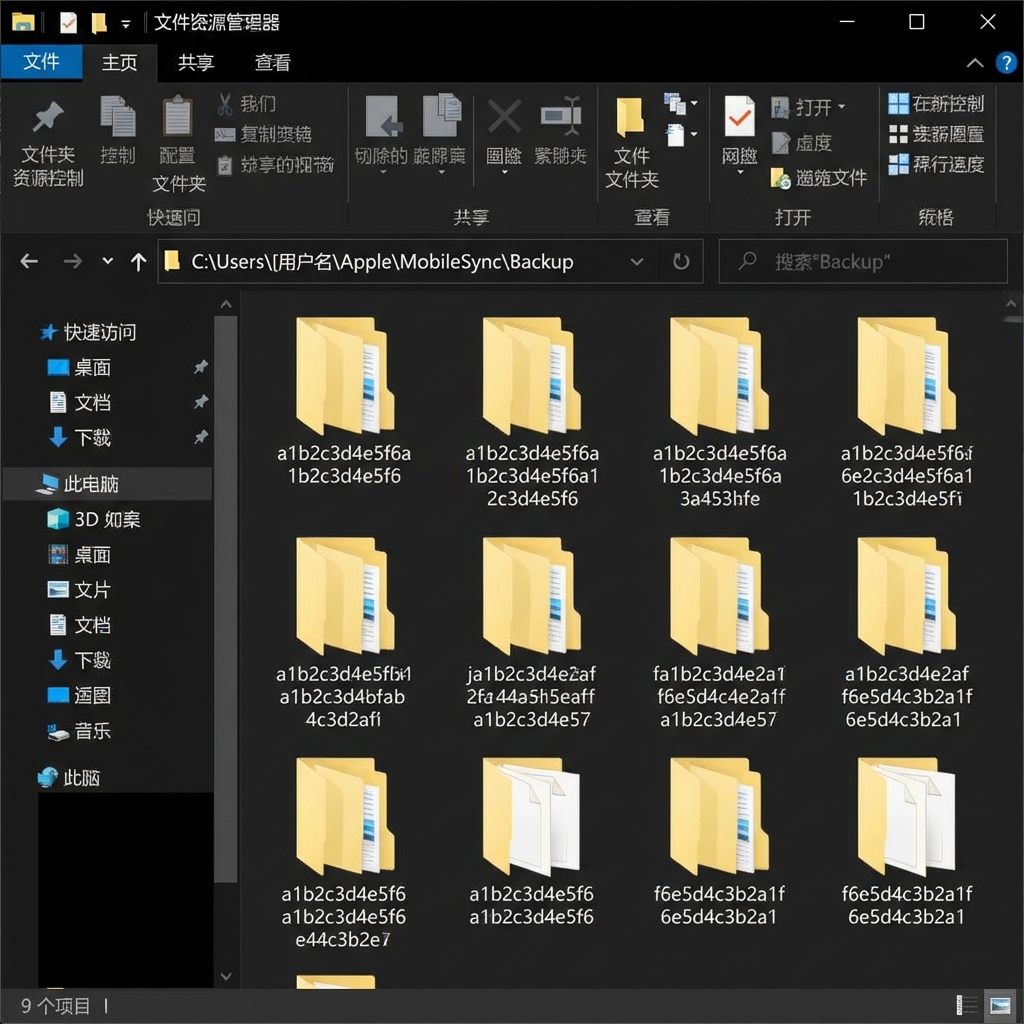Switch to details view in status bar
Screen dimensions: 1024x1024
click(968, 1005)
